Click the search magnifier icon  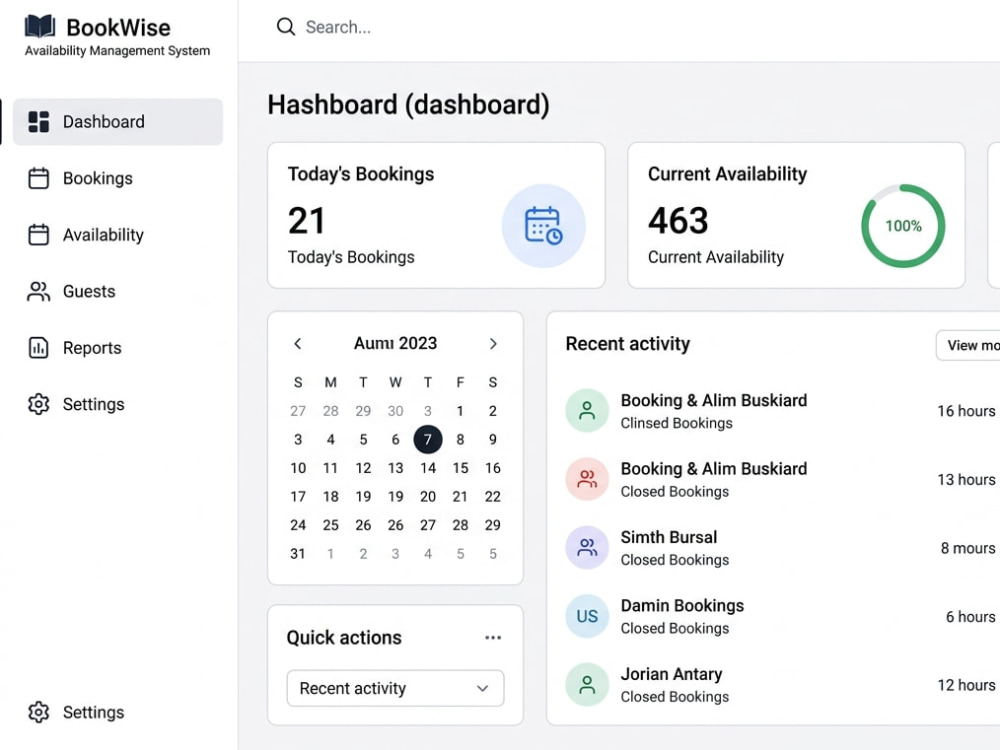[x=286, y=27]
